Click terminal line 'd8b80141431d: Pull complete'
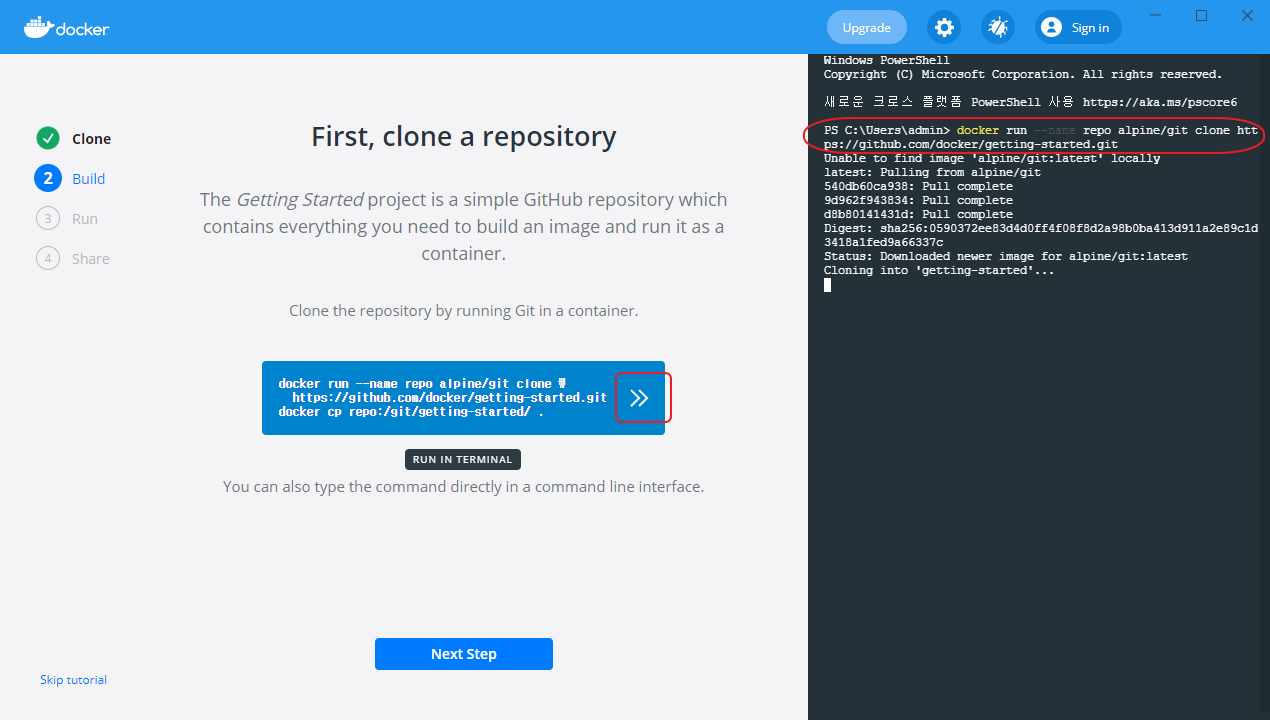The width and height of the screenshot is (1270, 720). click(918, 215)
